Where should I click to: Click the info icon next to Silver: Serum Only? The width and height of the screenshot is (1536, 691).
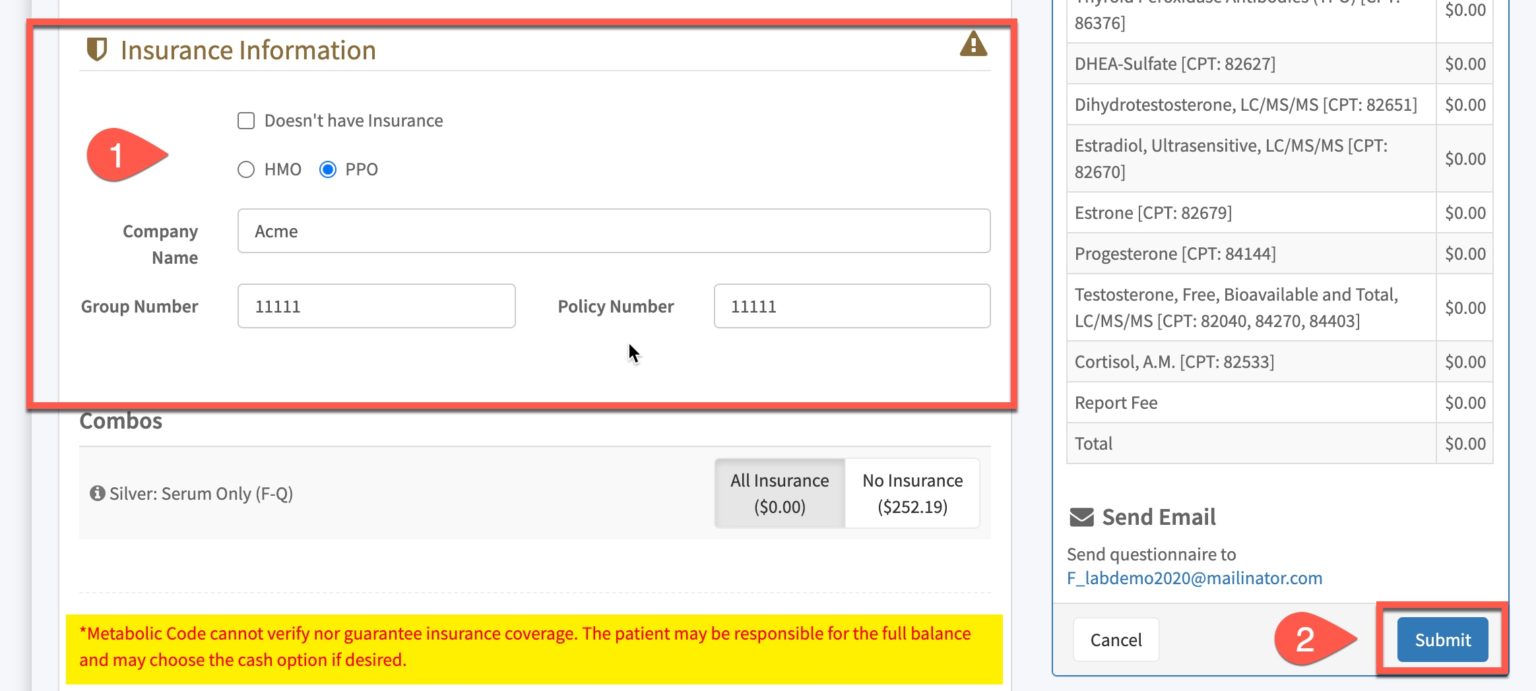coord(97,492)
